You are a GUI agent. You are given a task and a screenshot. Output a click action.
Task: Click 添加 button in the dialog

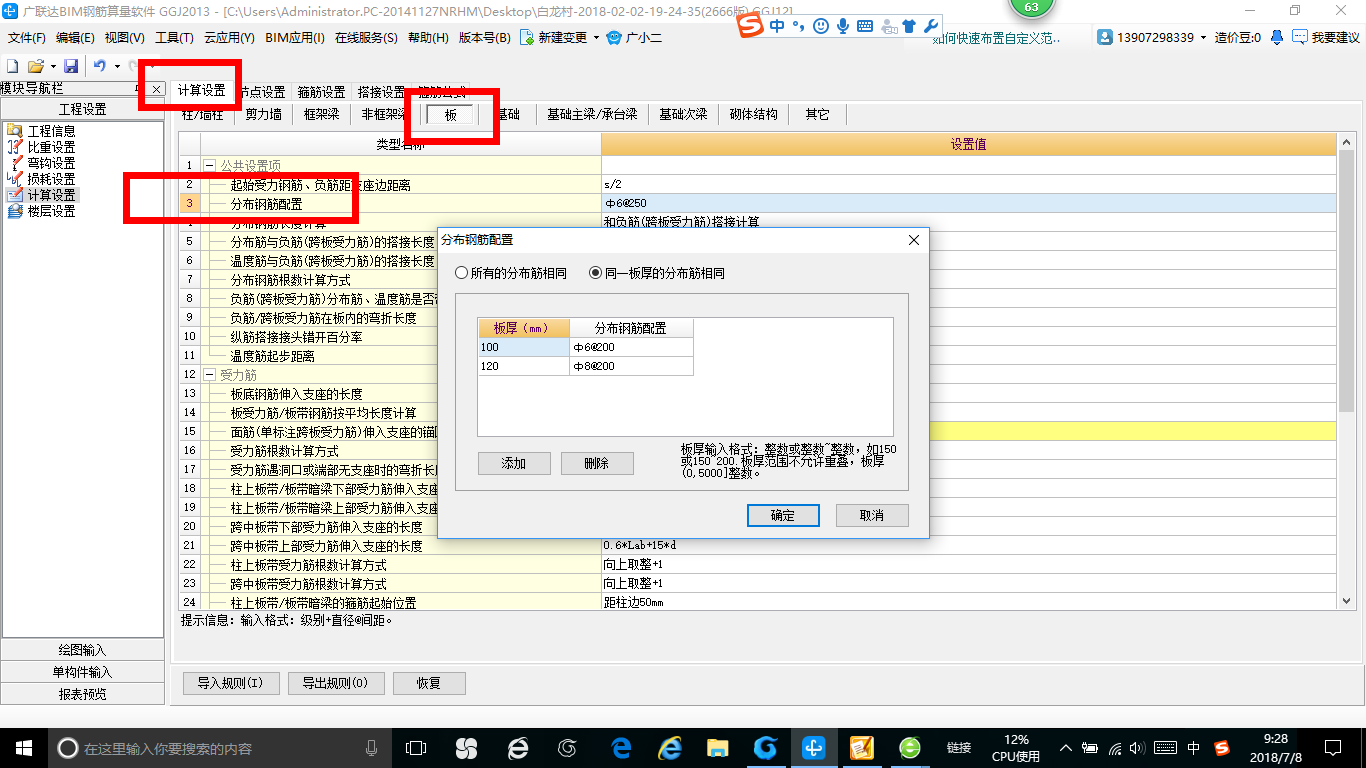pyautogui.click(x=514, y=464)
